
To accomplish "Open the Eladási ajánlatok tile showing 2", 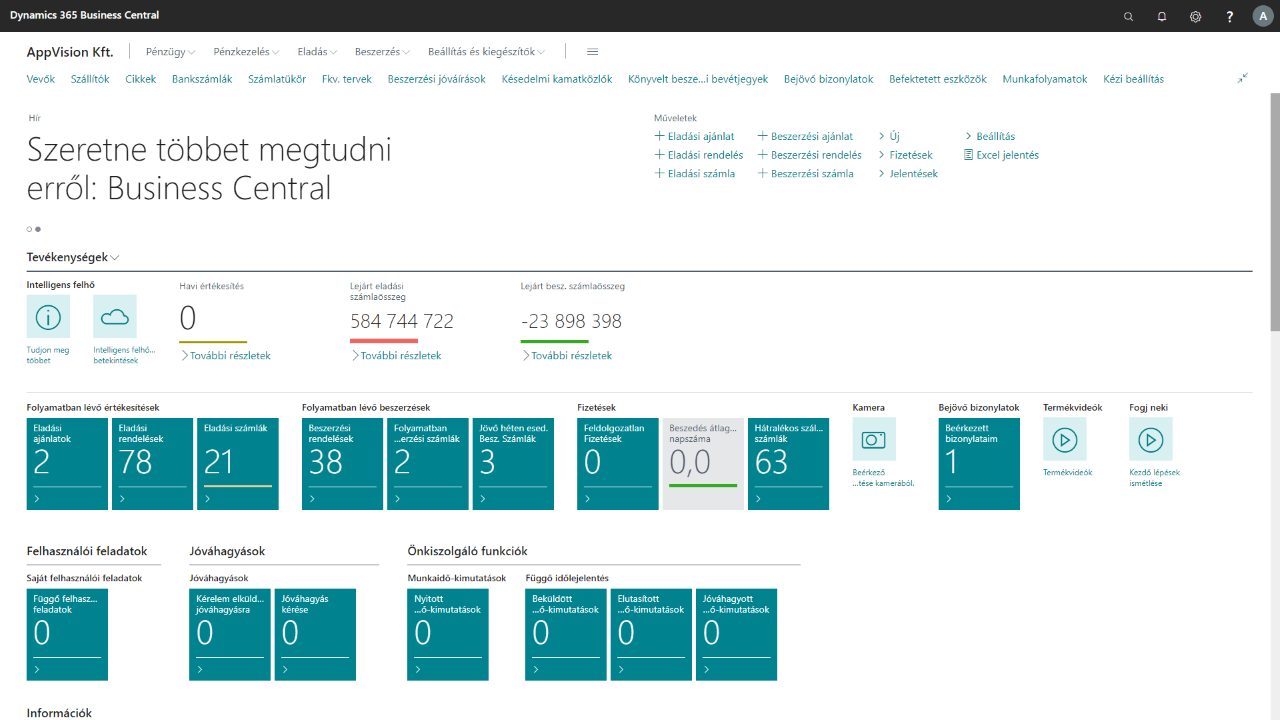I will 67,464.
